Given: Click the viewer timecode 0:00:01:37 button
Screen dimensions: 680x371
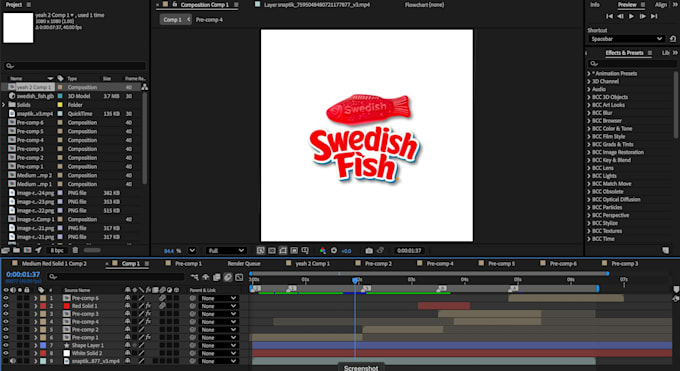Looking at the screenshot, I should click(409, 250).
